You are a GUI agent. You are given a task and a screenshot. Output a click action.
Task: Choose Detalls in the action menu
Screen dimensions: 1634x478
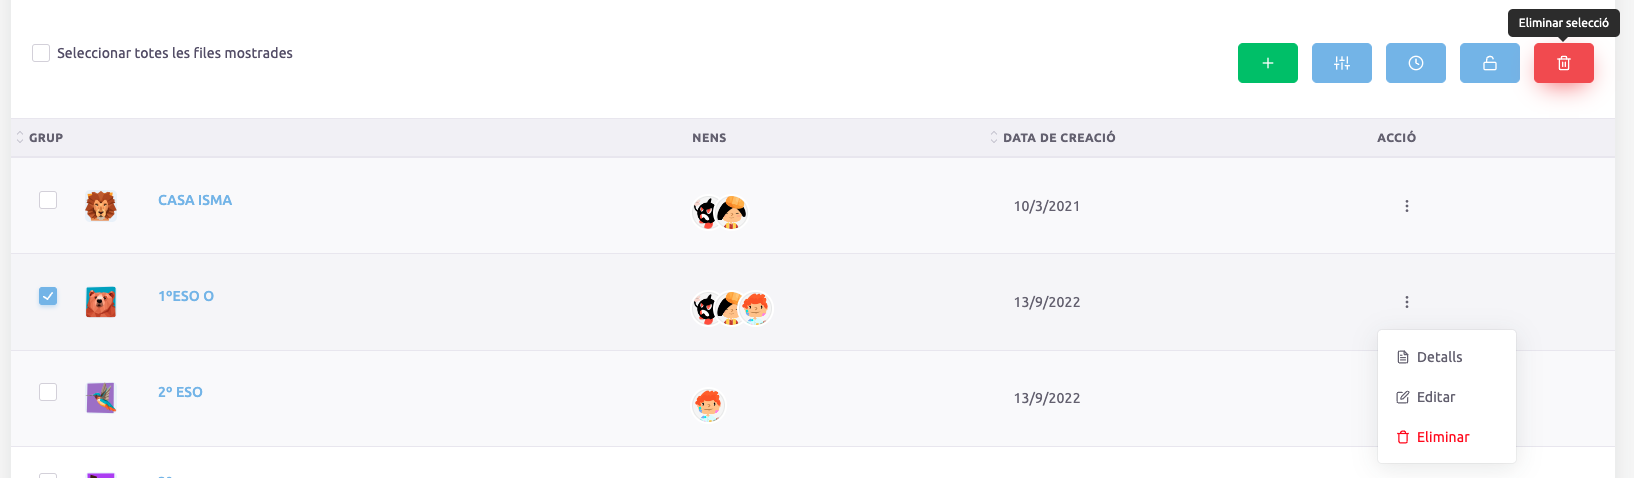(1438, 357)
